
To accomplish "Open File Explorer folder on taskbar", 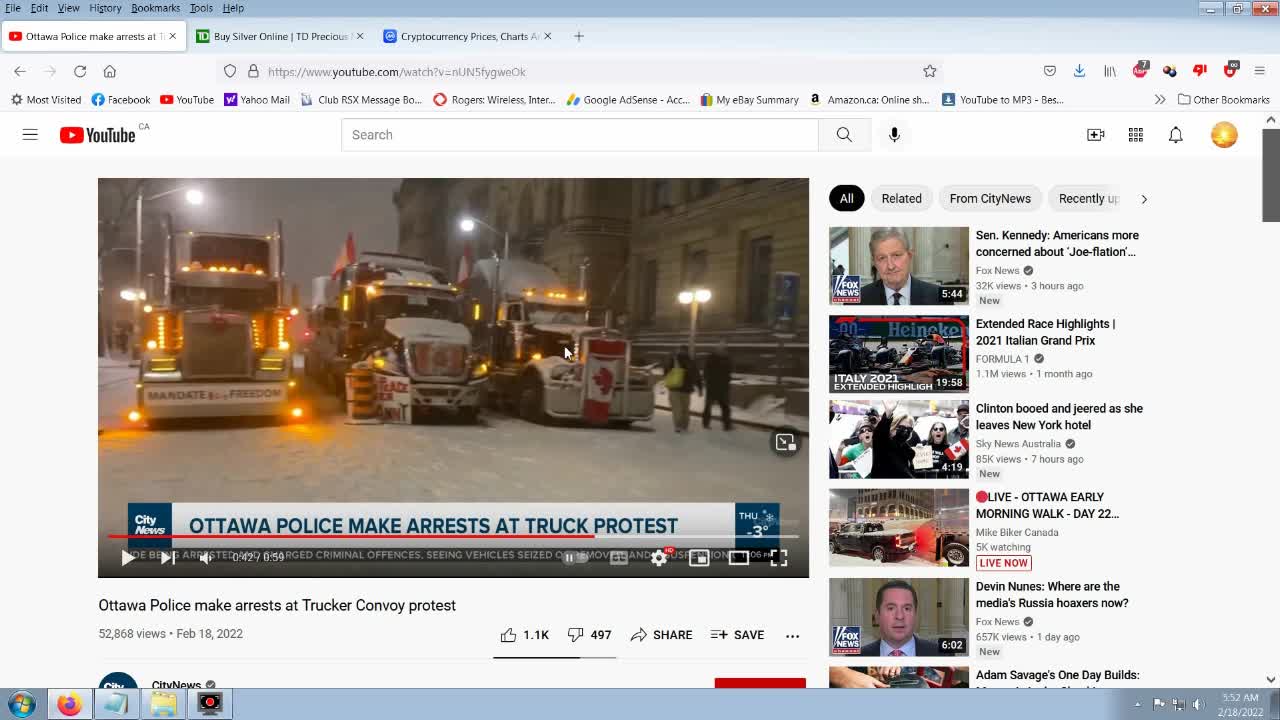I will click(163, 704).
